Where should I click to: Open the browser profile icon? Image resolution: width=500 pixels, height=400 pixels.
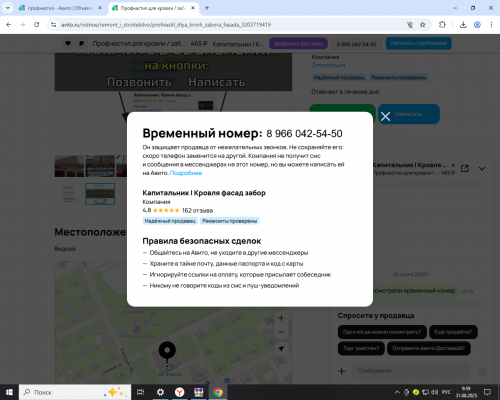[x=477, y=25]
